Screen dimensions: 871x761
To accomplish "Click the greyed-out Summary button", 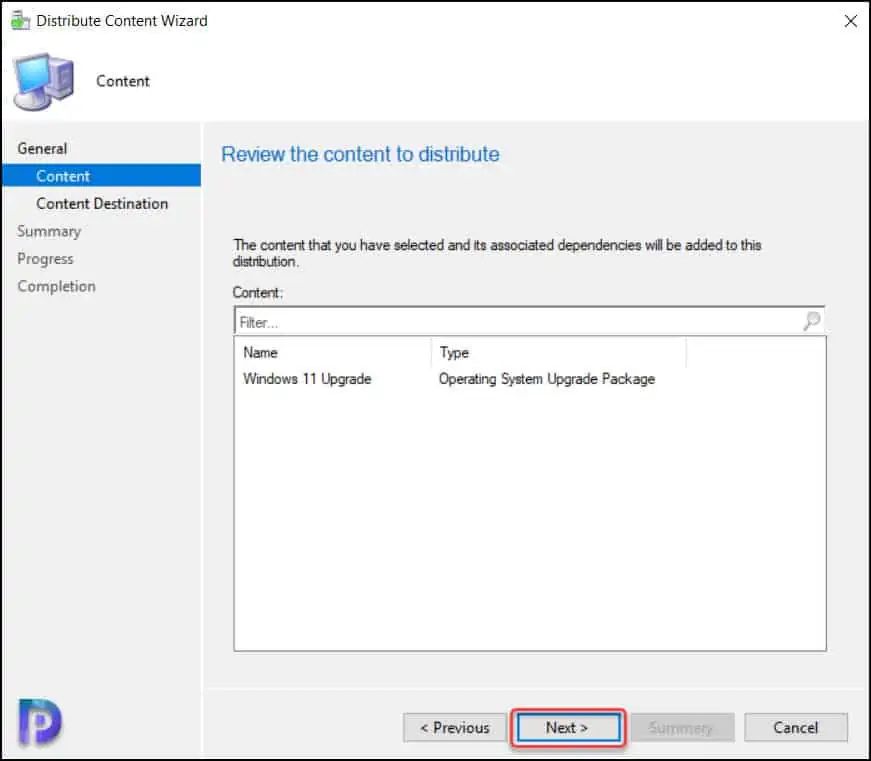I will point(682,727).
